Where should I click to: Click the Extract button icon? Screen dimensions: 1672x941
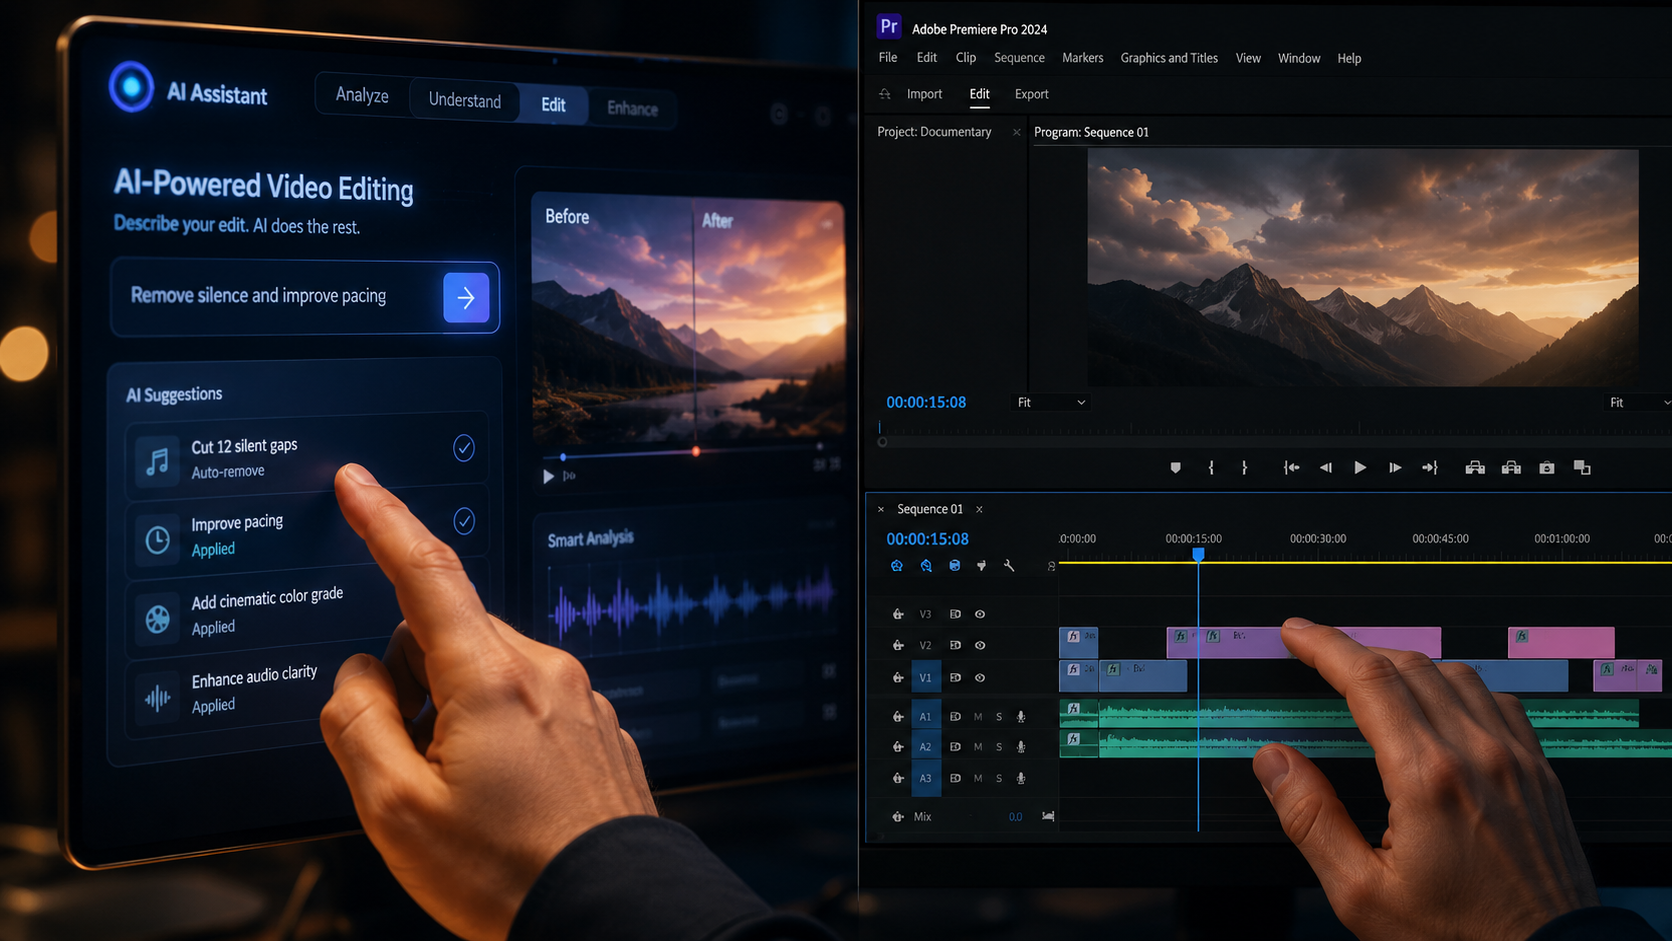[1511, 467]
